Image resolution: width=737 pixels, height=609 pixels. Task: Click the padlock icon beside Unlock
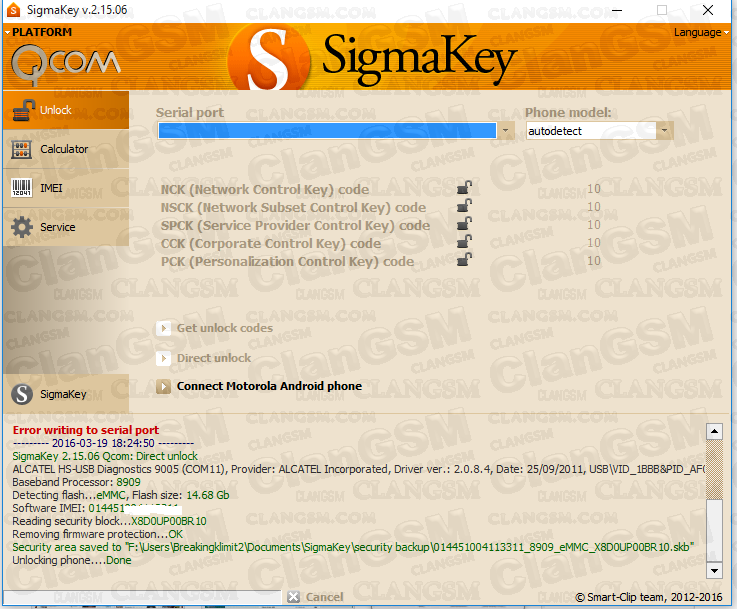[x=24, y=110]
